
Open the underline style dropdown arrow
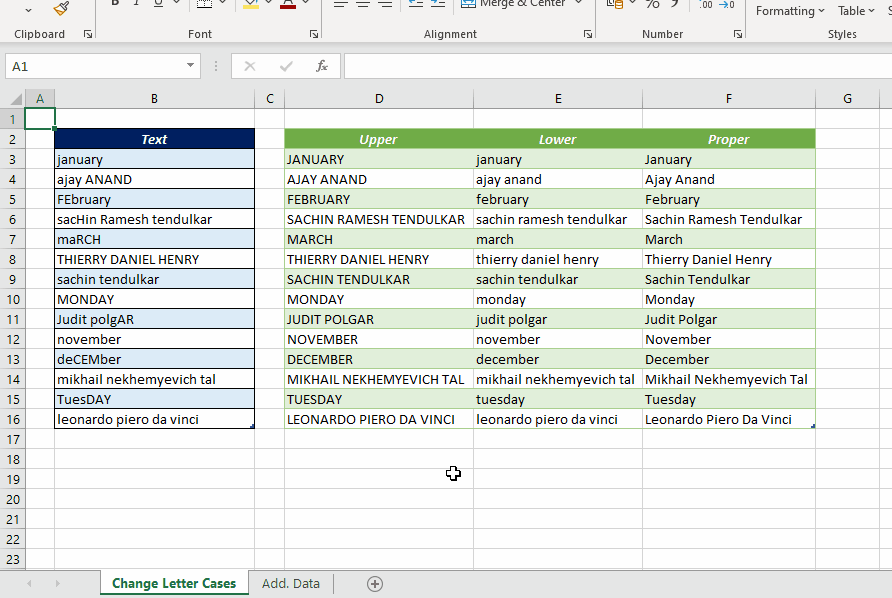click(176, 3)
